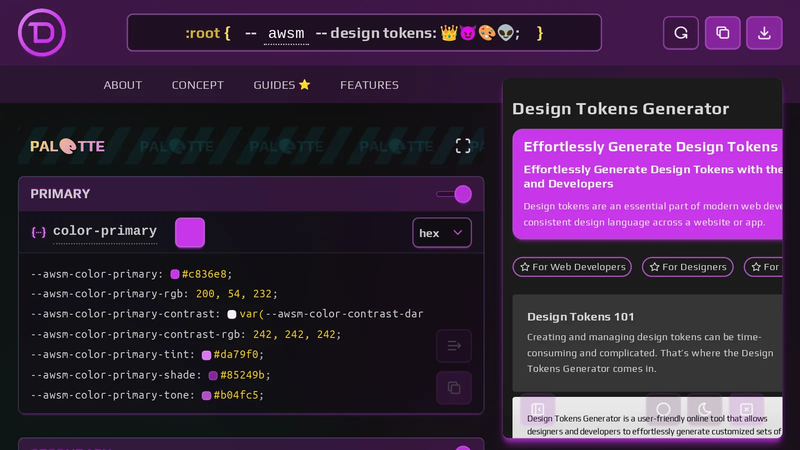Select the light mode circle icon
The width and height of the screenshot is (800, 450).
pyautogui.click(x=663, y=409)
